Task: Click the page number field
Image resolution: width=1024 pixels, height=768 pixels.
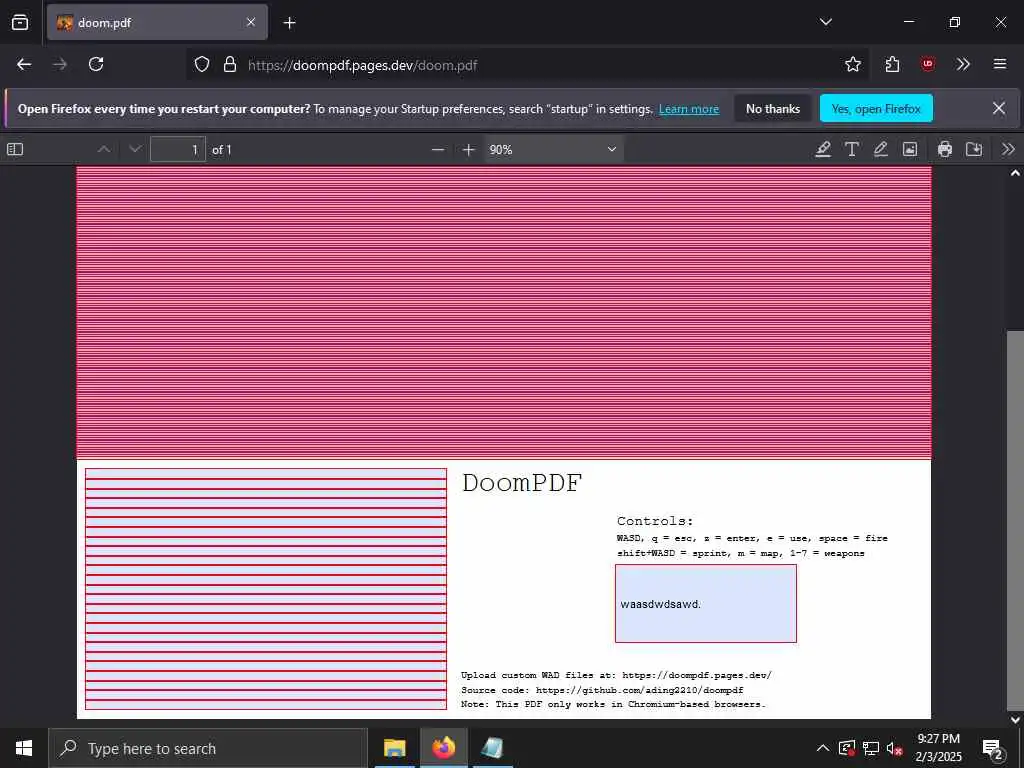Action: [178, 150]
